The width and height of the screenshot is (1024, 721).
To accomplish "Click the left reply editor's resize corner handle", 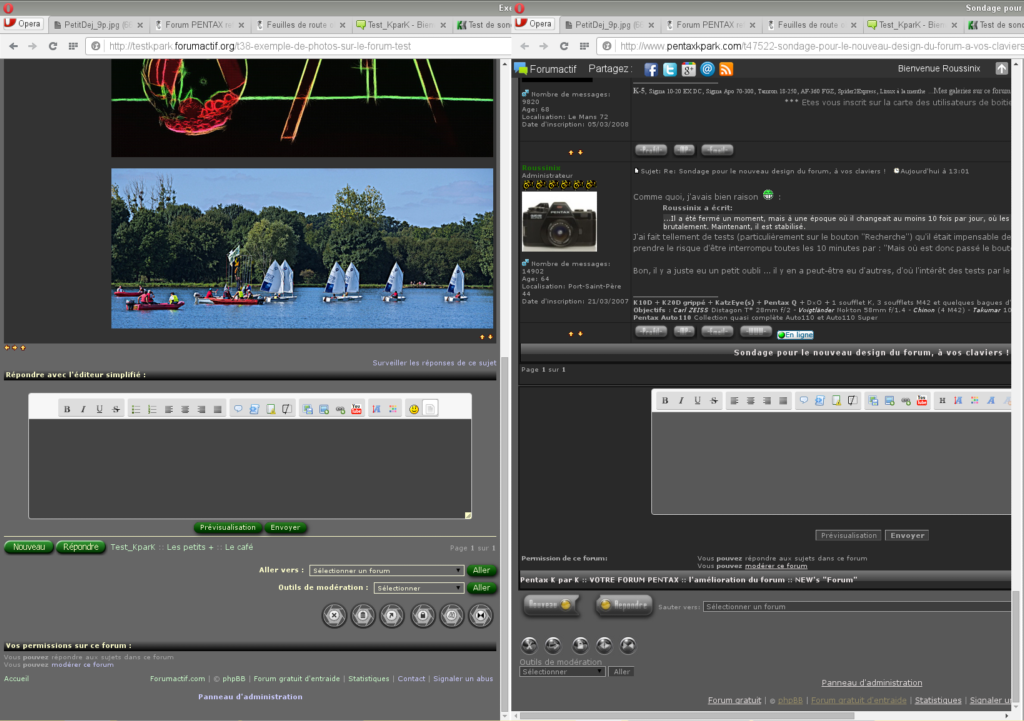I will pos(468,515).
